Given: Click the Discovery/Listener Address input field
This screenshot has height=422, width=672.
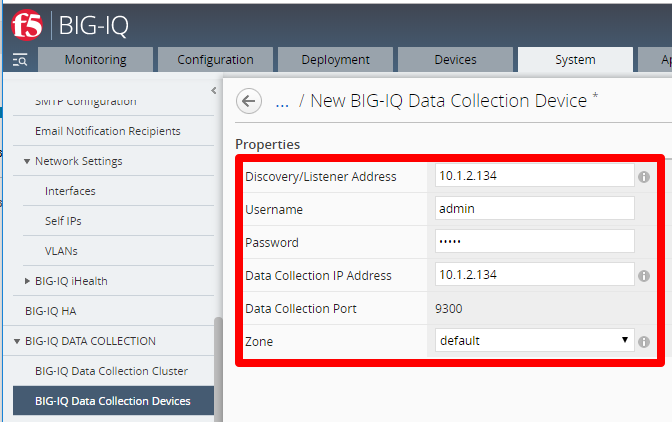Looking at the screenshot, I should [x=534, y=175].
